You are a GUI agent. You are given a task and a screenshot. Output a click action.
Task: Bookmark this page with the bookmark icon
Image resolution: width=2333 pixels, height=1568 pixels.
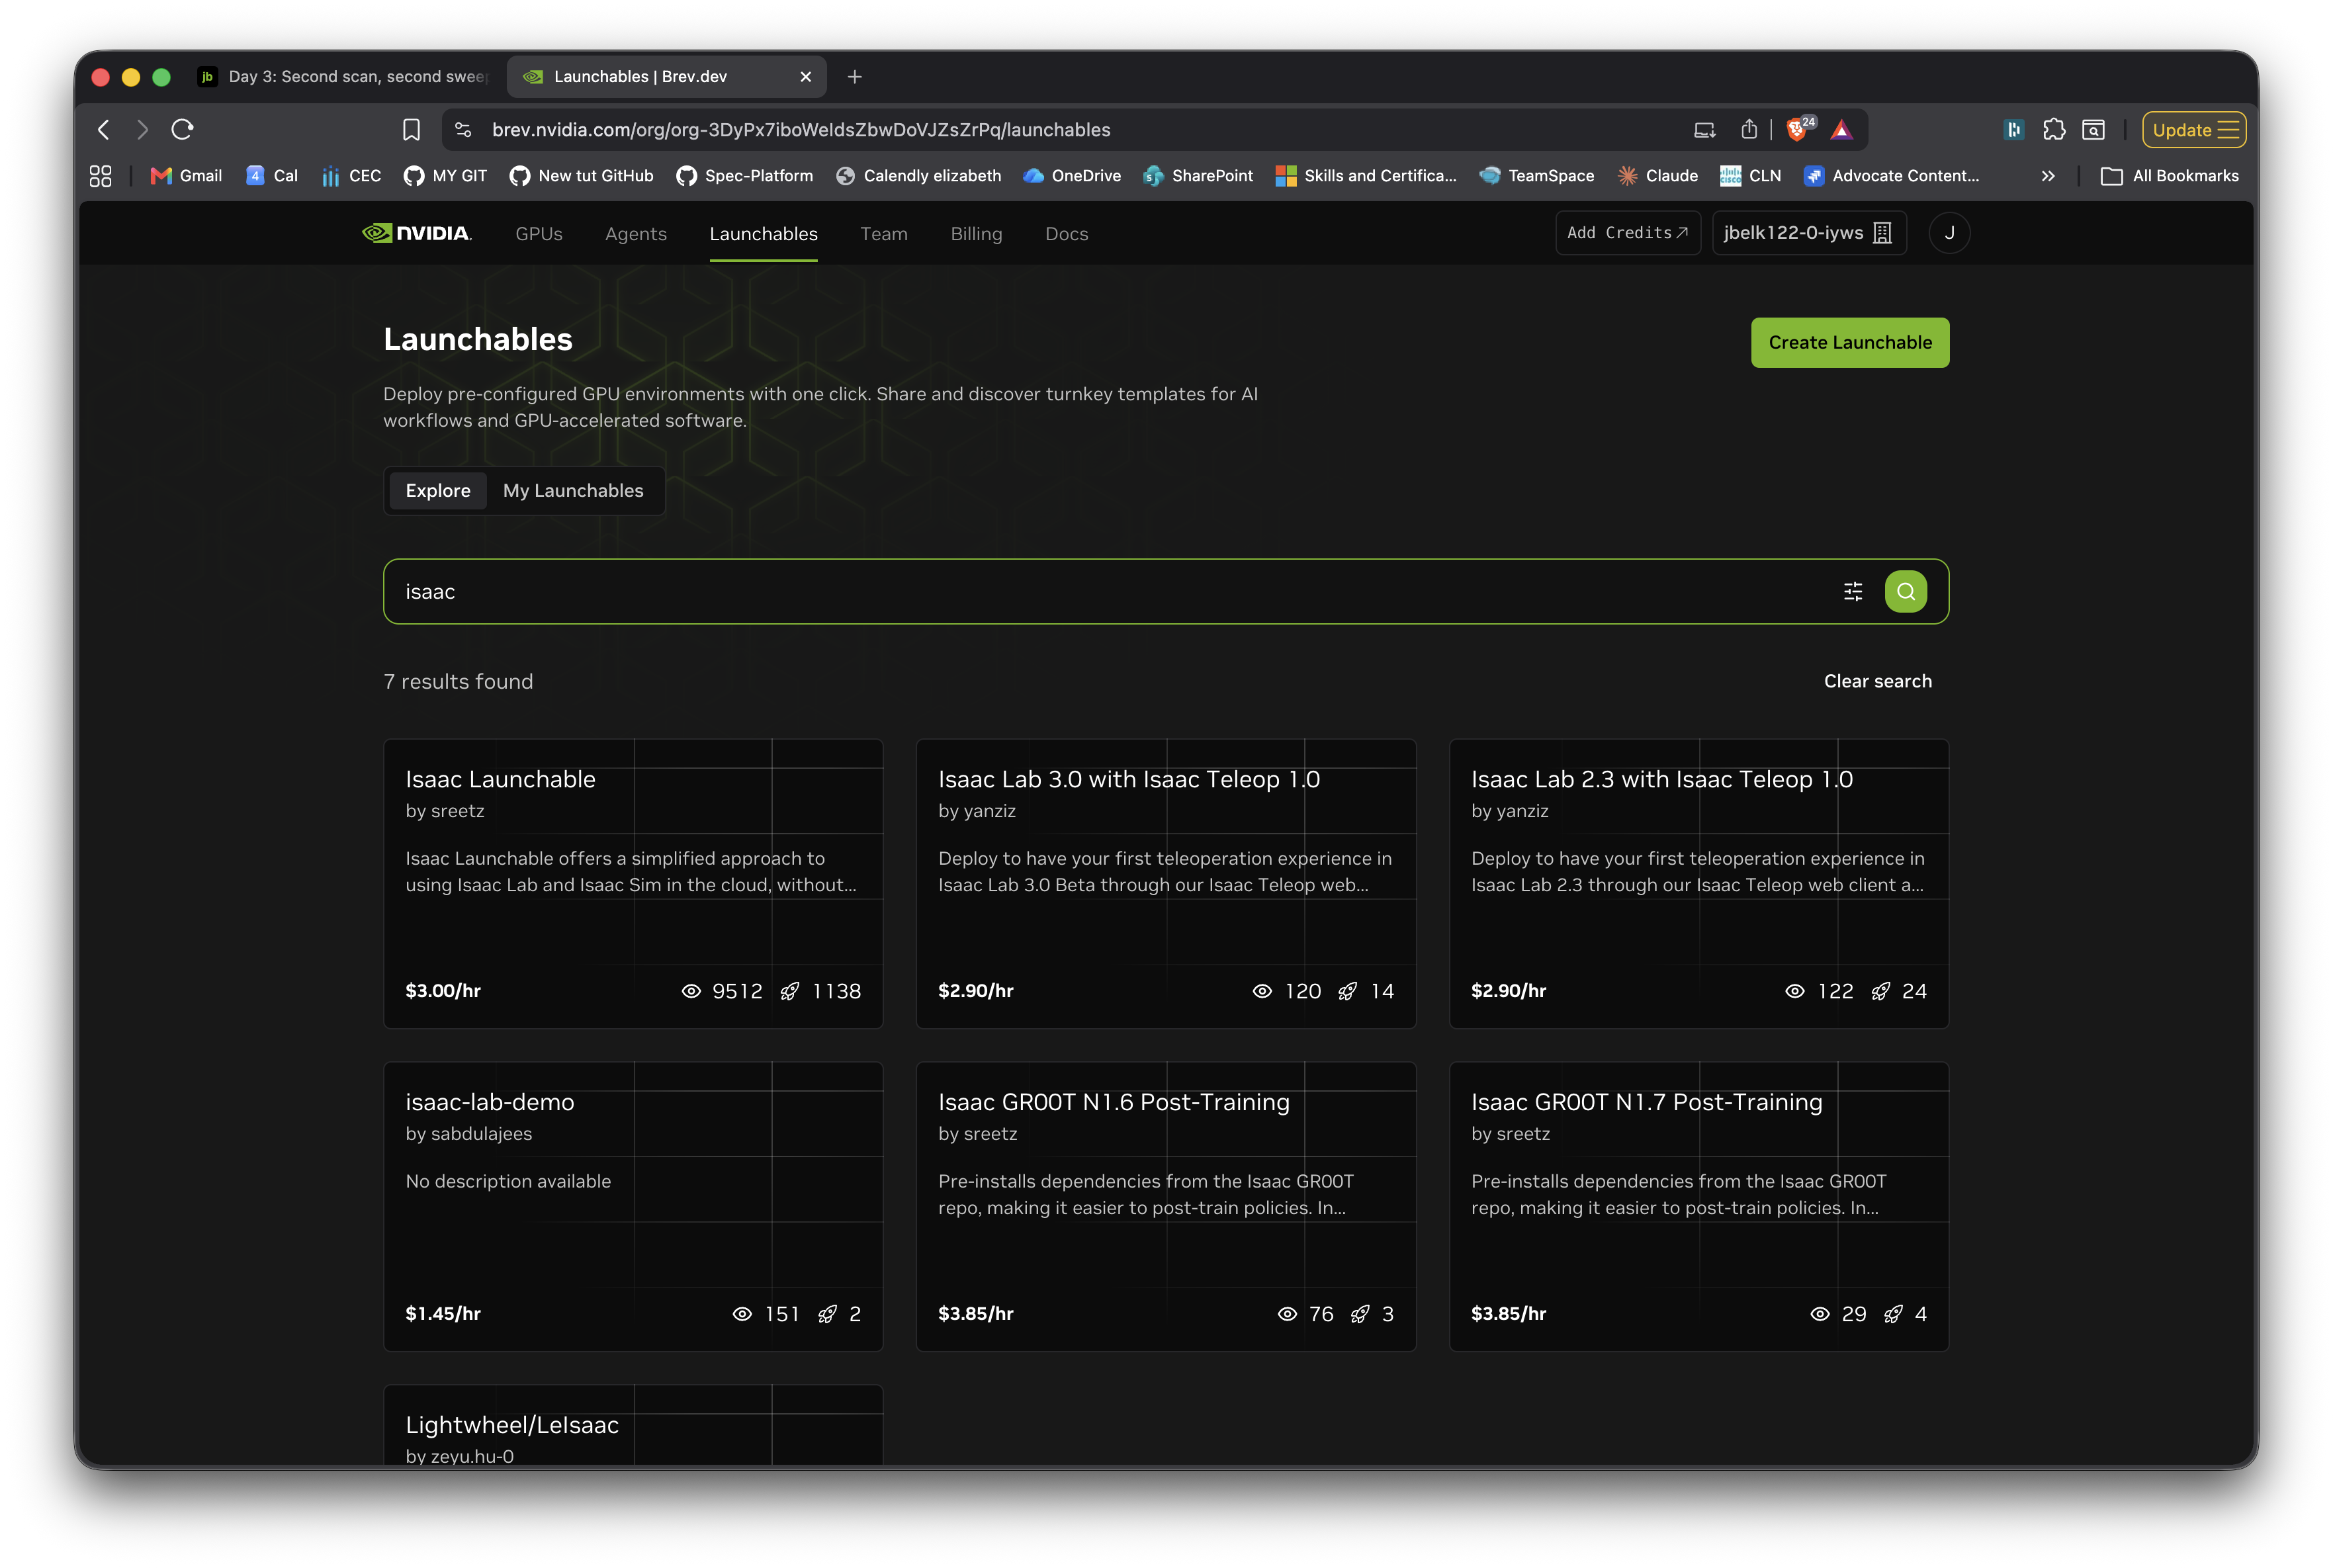coord(411,129)
